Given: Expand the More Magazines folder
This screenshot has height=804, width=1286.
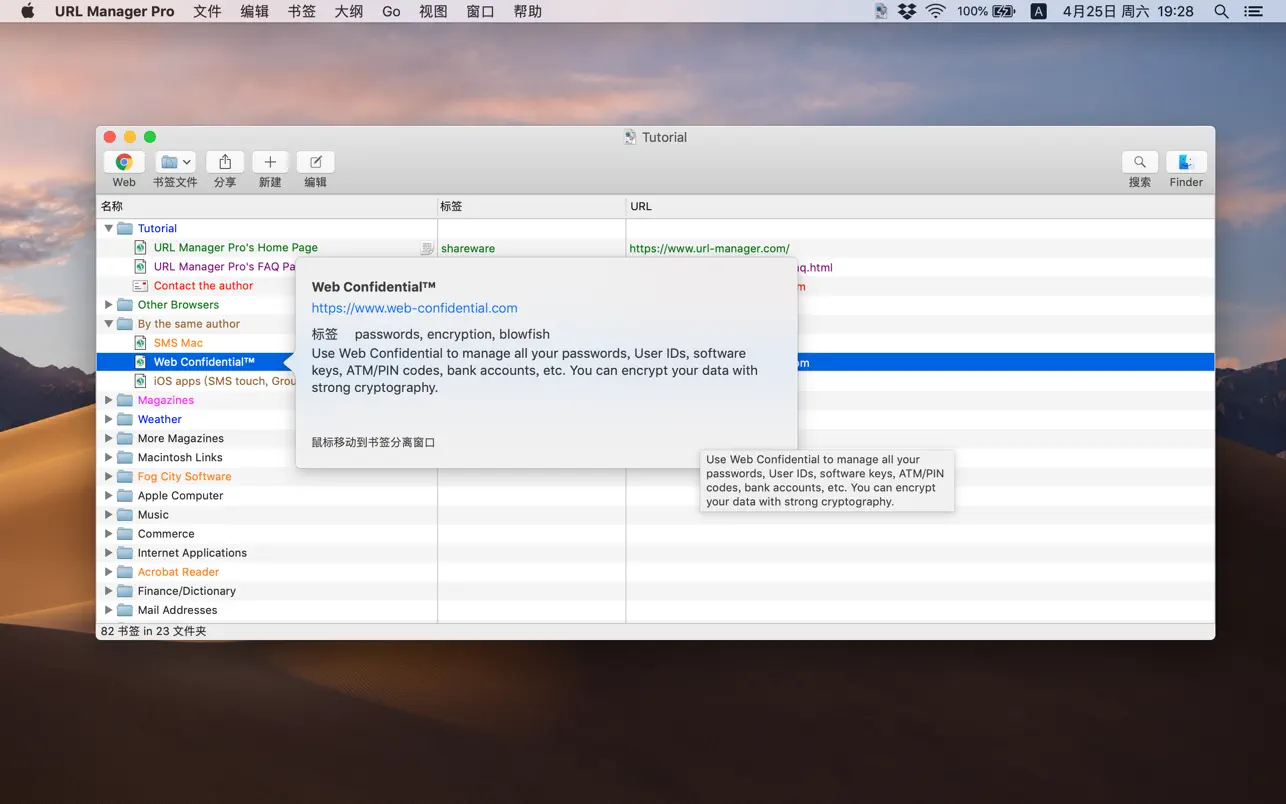Looking at the screenshot, I should [109, 438].
